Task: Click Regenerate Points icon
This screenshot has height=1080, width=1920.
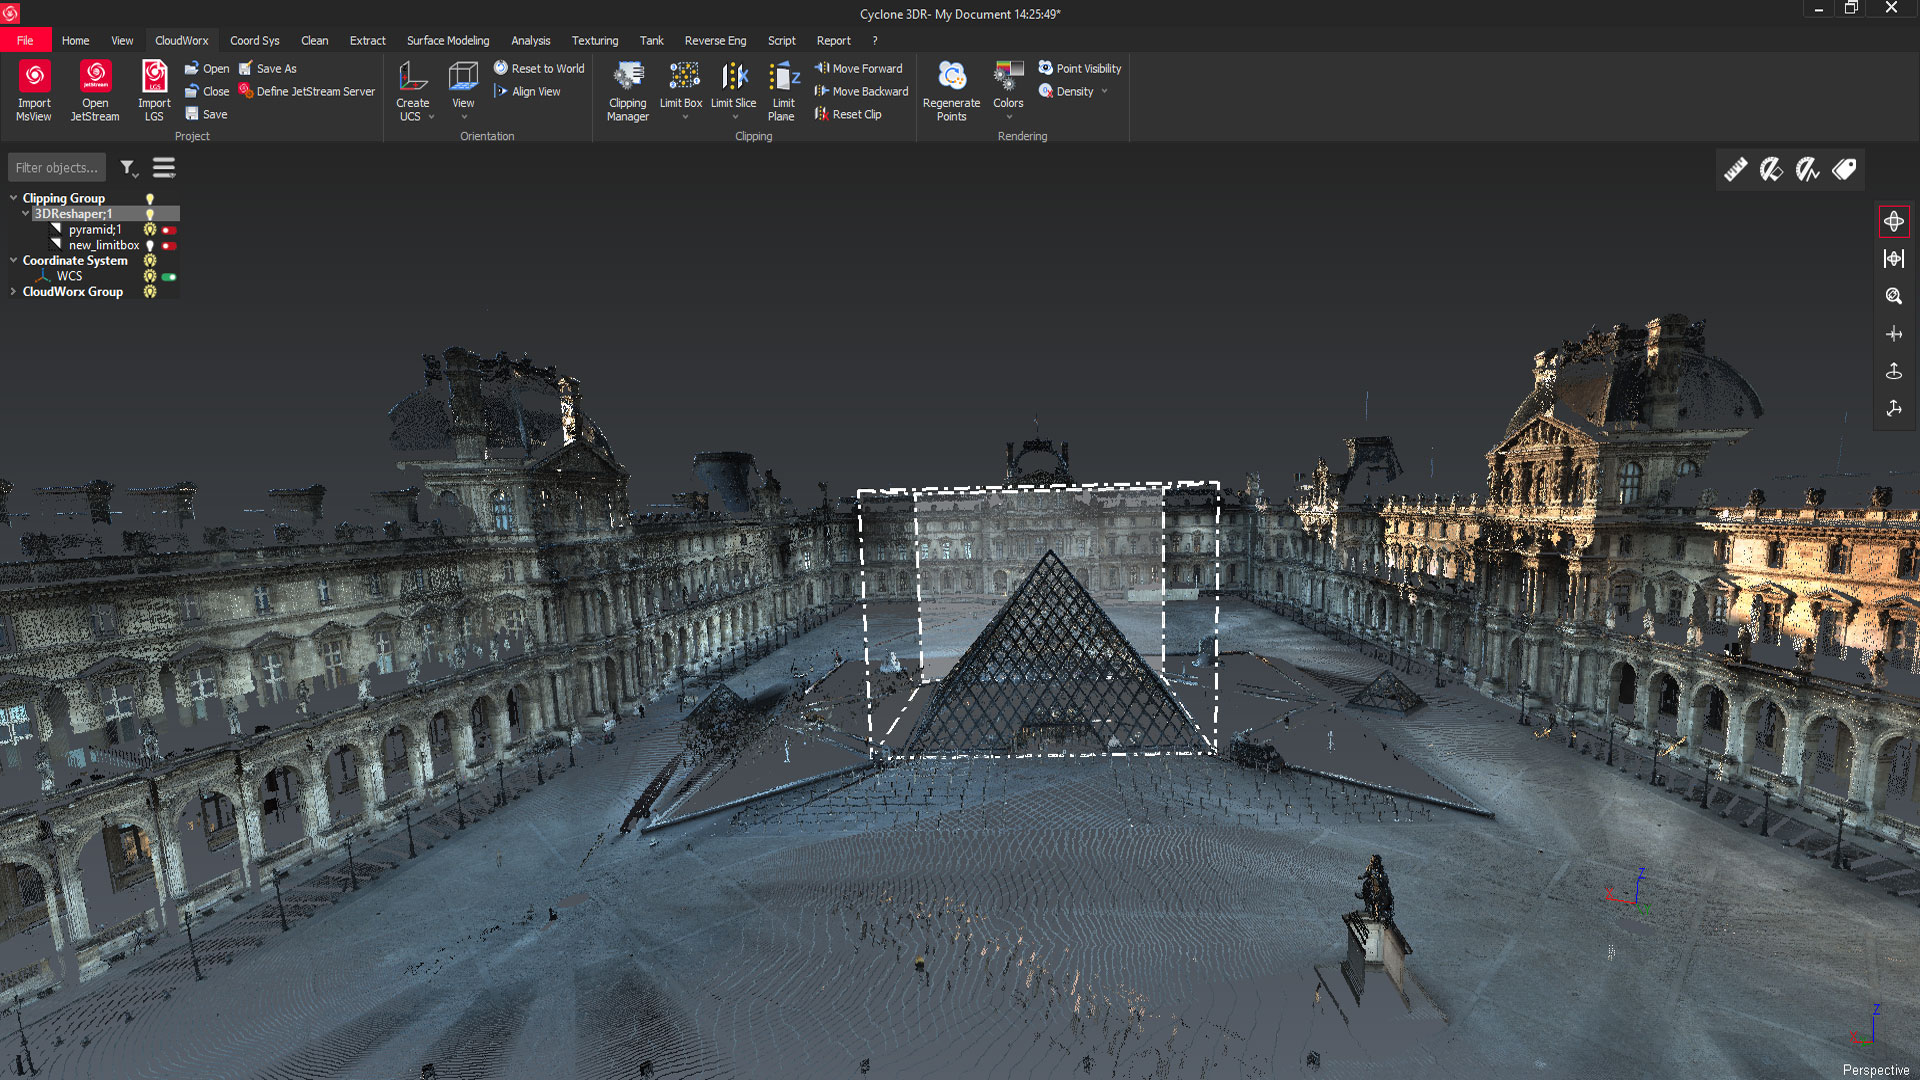Action: [x=951, y=78]
